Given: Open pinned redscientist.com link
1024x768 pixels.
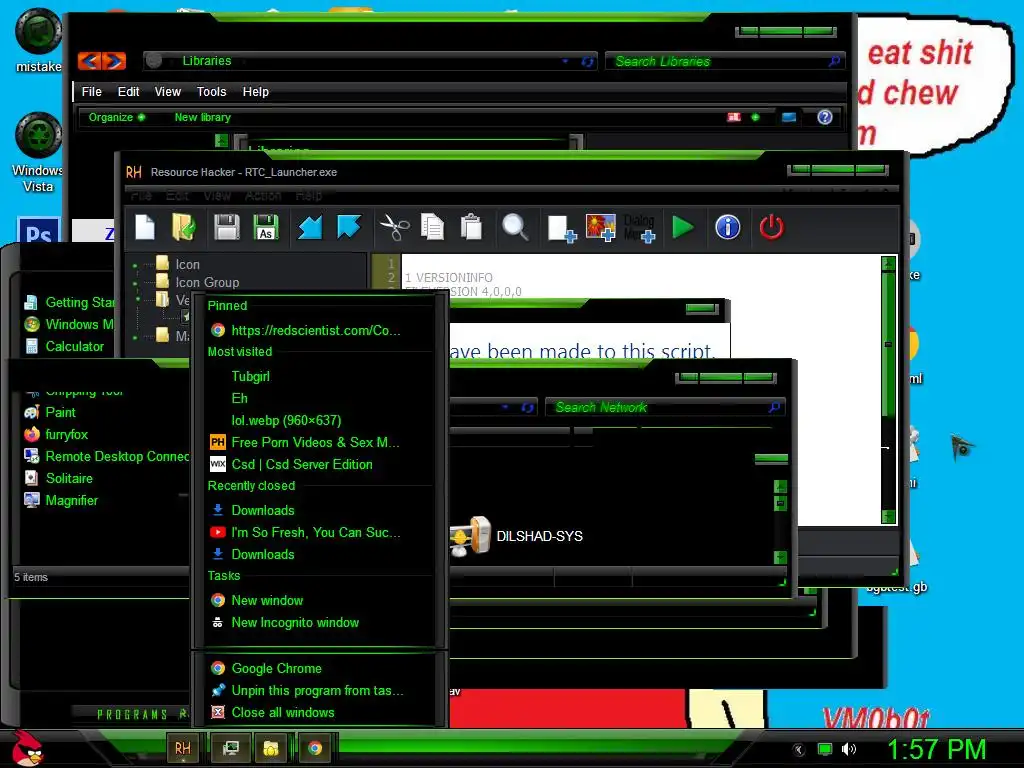Looking at the screenshot, I should click(x=320, y=330).
